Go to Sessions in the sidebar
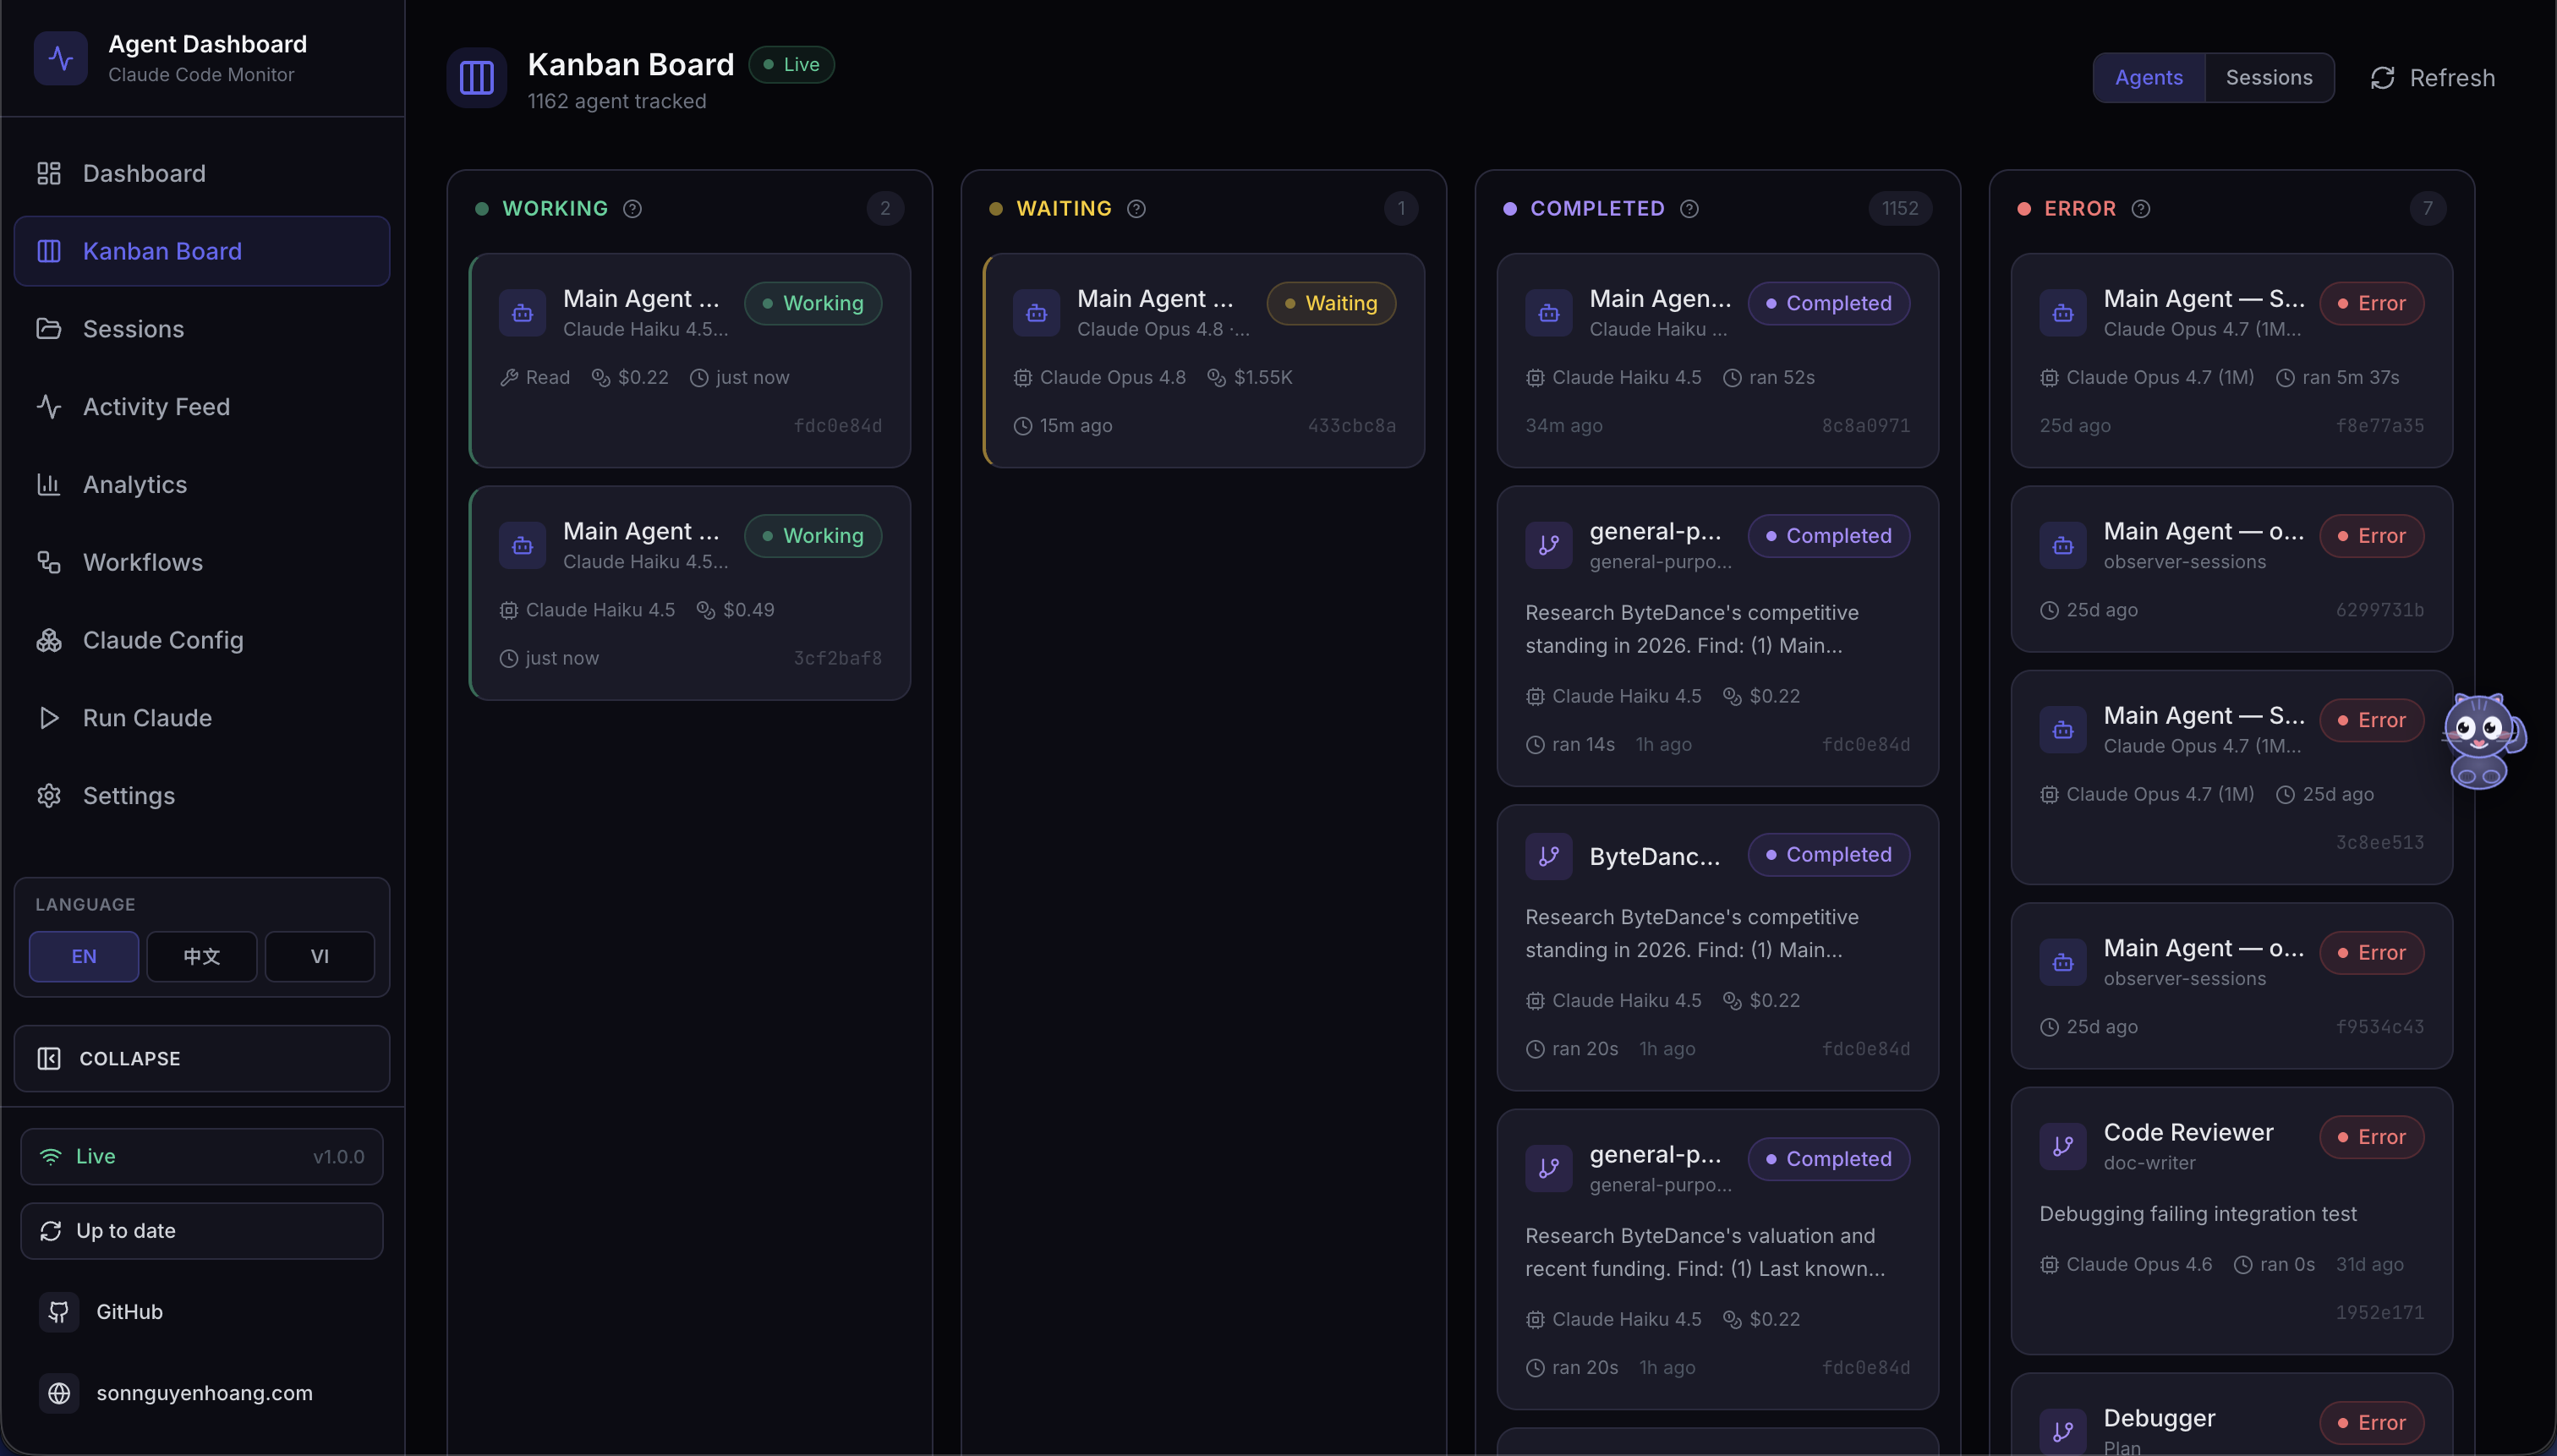Viewport: 2557px width, 1456px height. coord(202,329)
